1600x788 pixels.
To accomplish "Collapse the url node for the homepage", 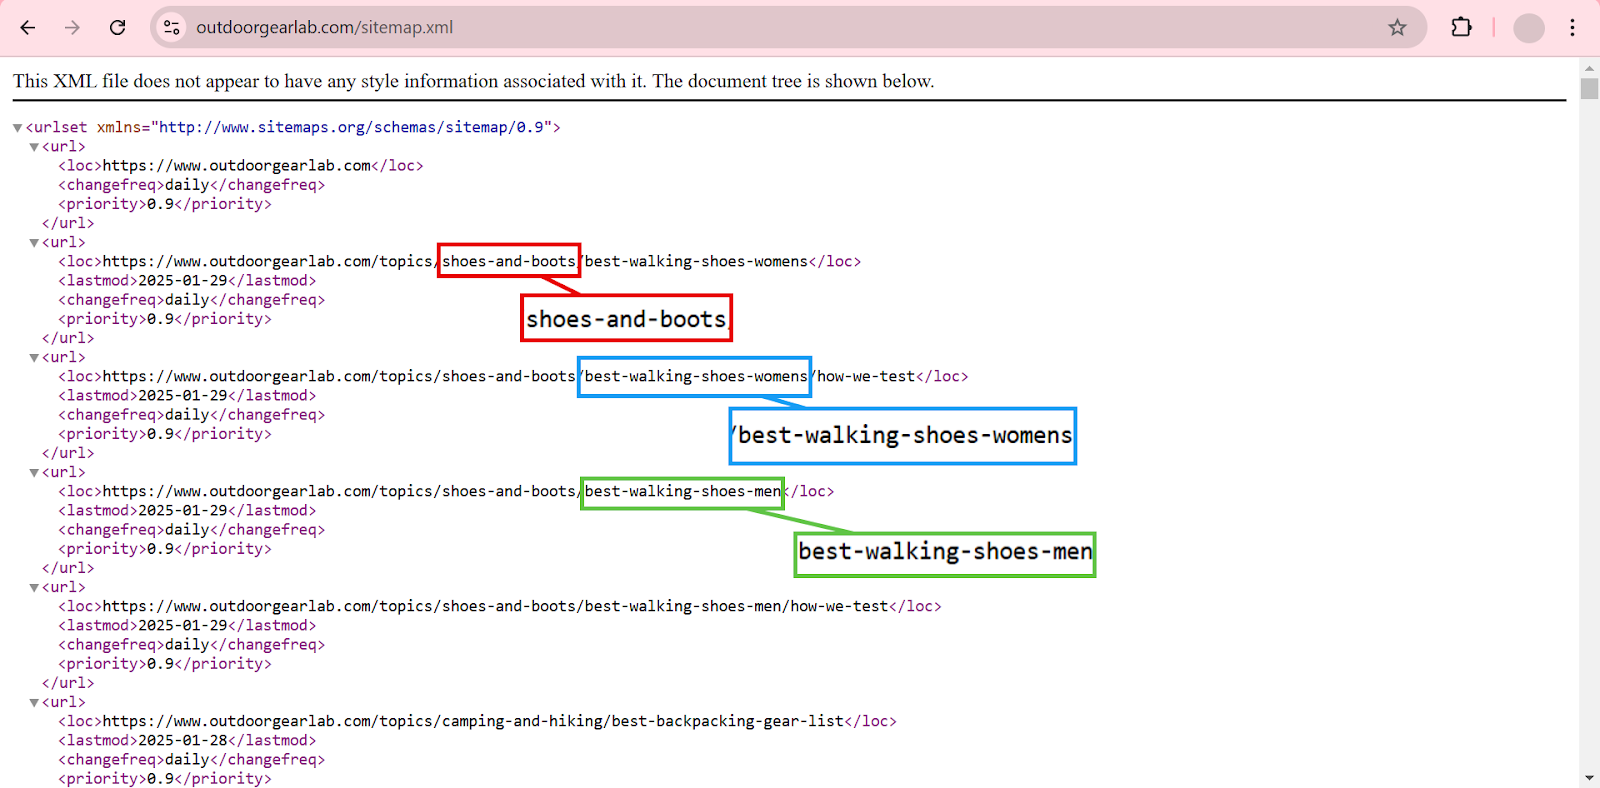I will [x=34, y=147].
